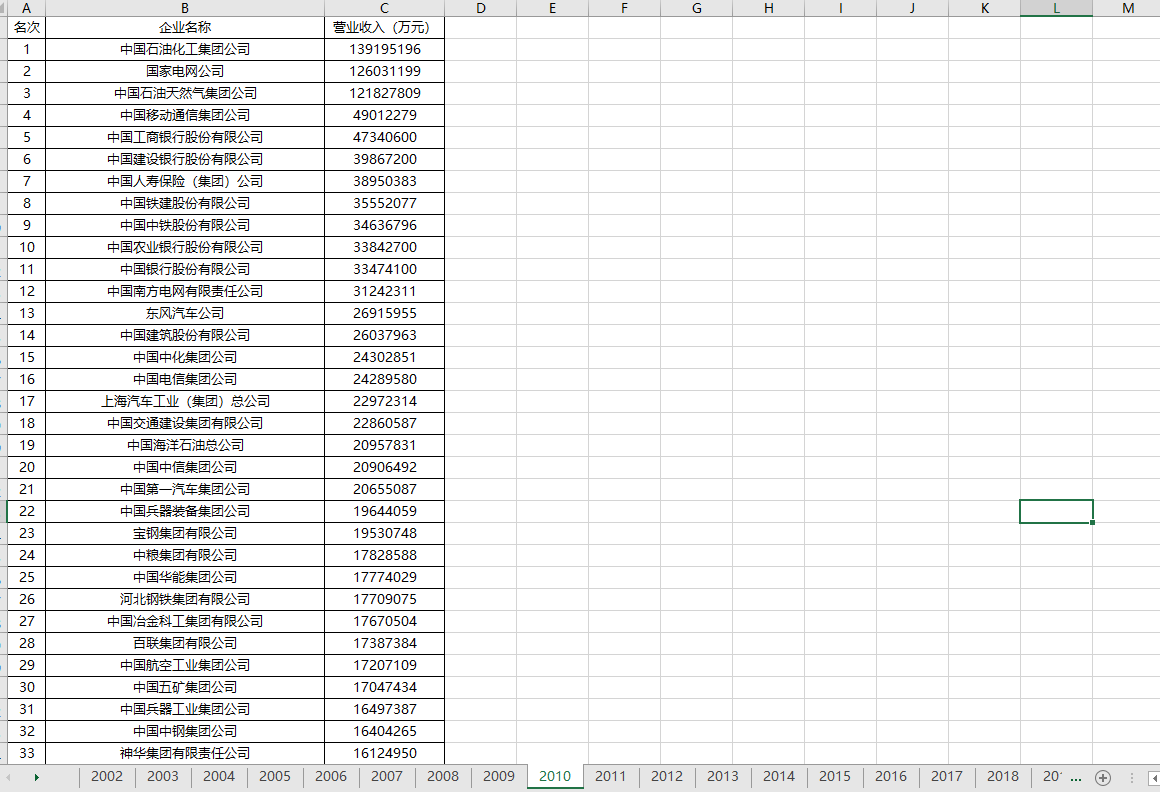Select cell 河北钢铁集团有限公司
This screenshot has height=792, width=1160.
pyautogui.click(x=185, y=599)
